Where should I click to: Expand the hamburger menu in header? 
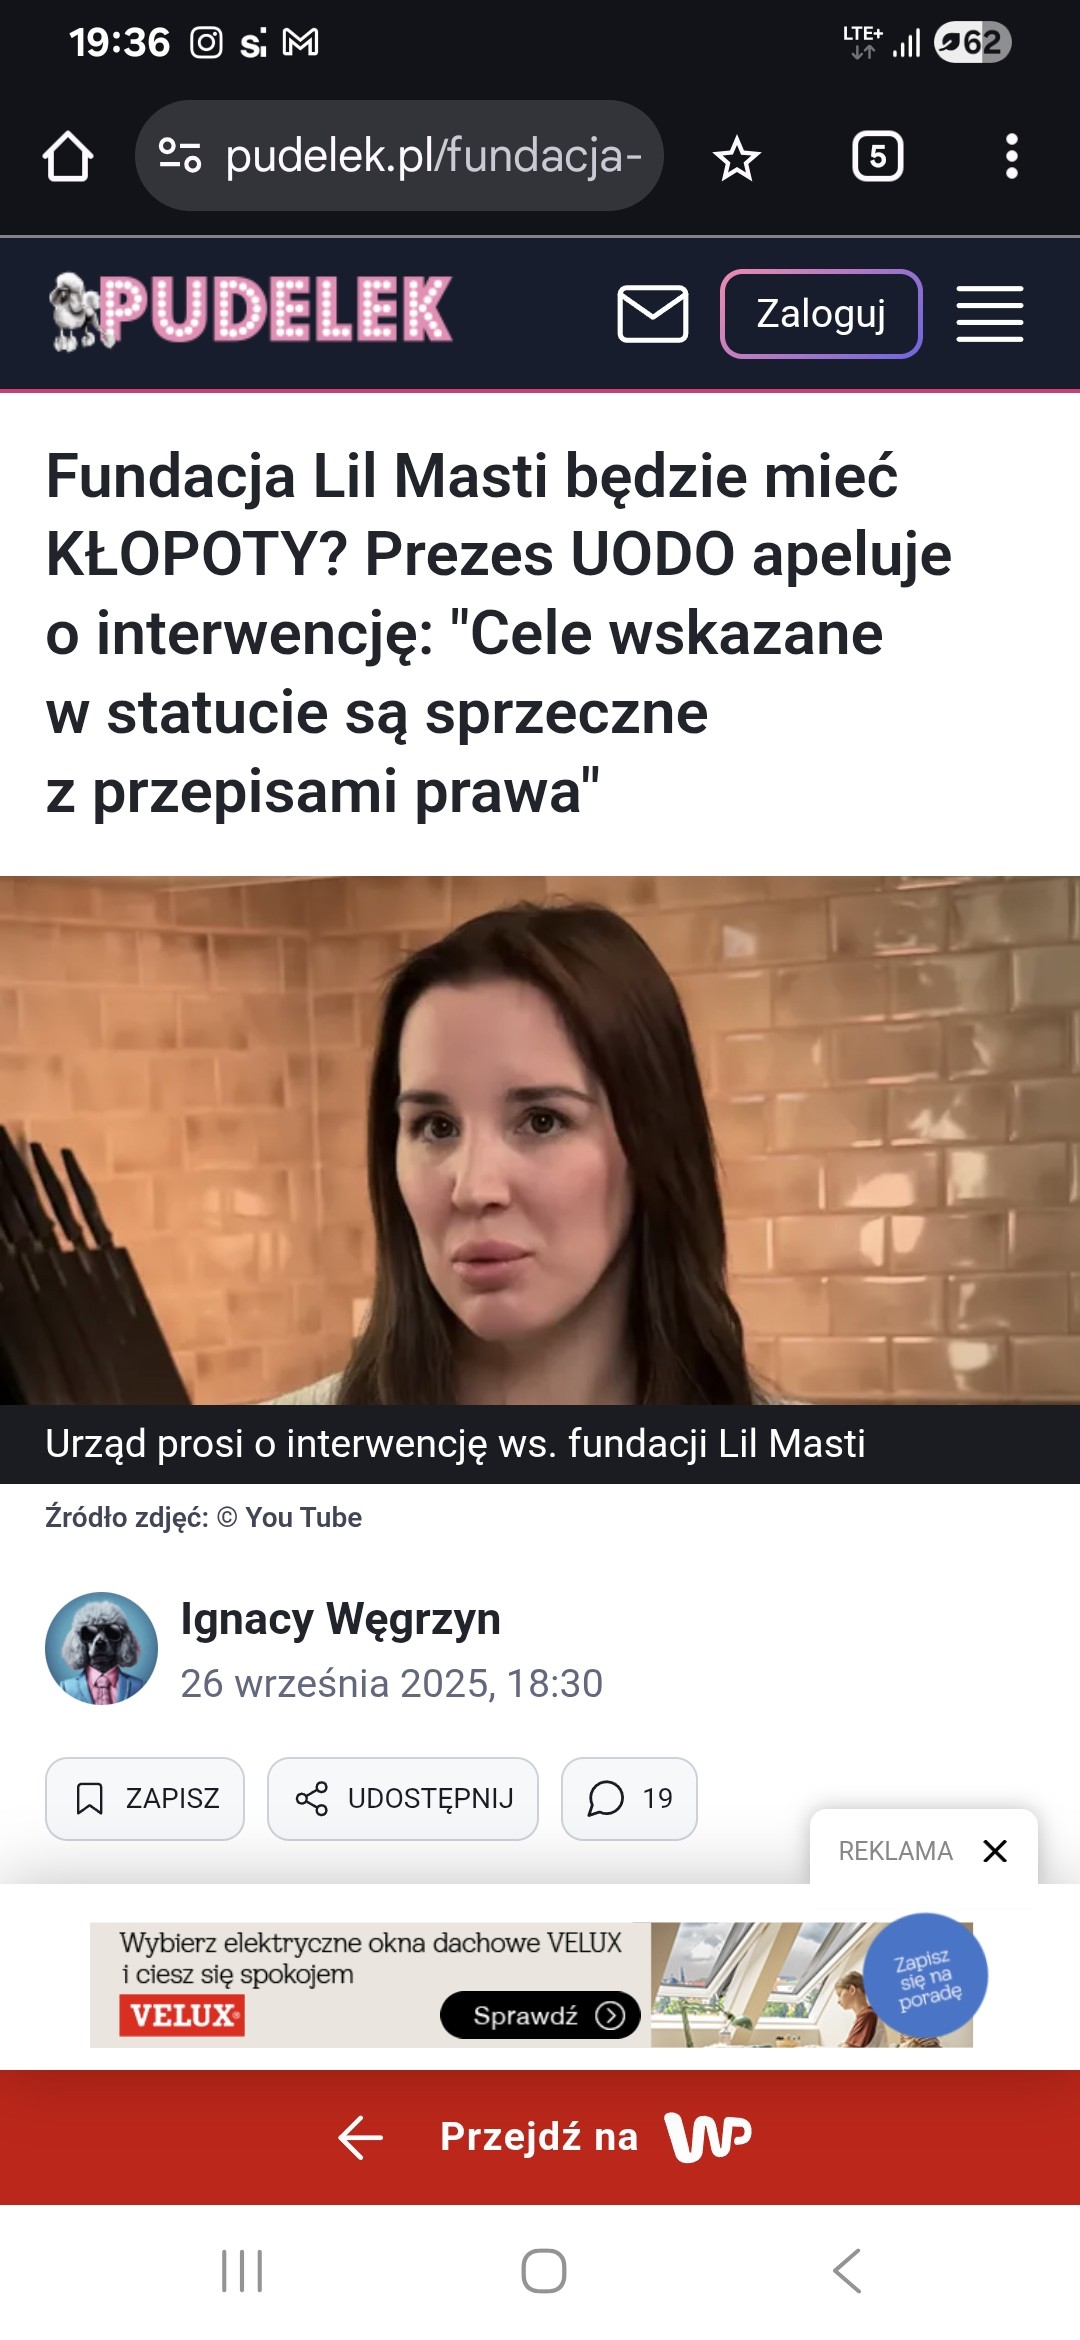[x=989, y=314]
